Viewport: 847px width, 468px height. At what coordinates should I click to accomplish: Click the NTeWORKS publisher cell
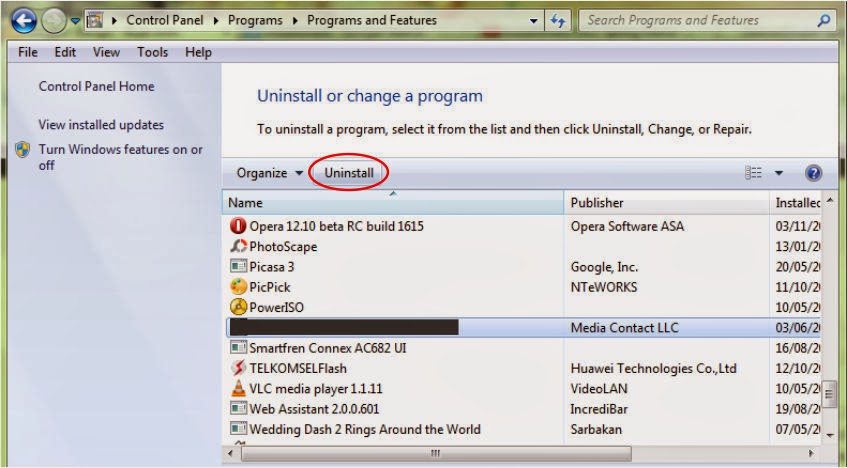pos(603,287)
